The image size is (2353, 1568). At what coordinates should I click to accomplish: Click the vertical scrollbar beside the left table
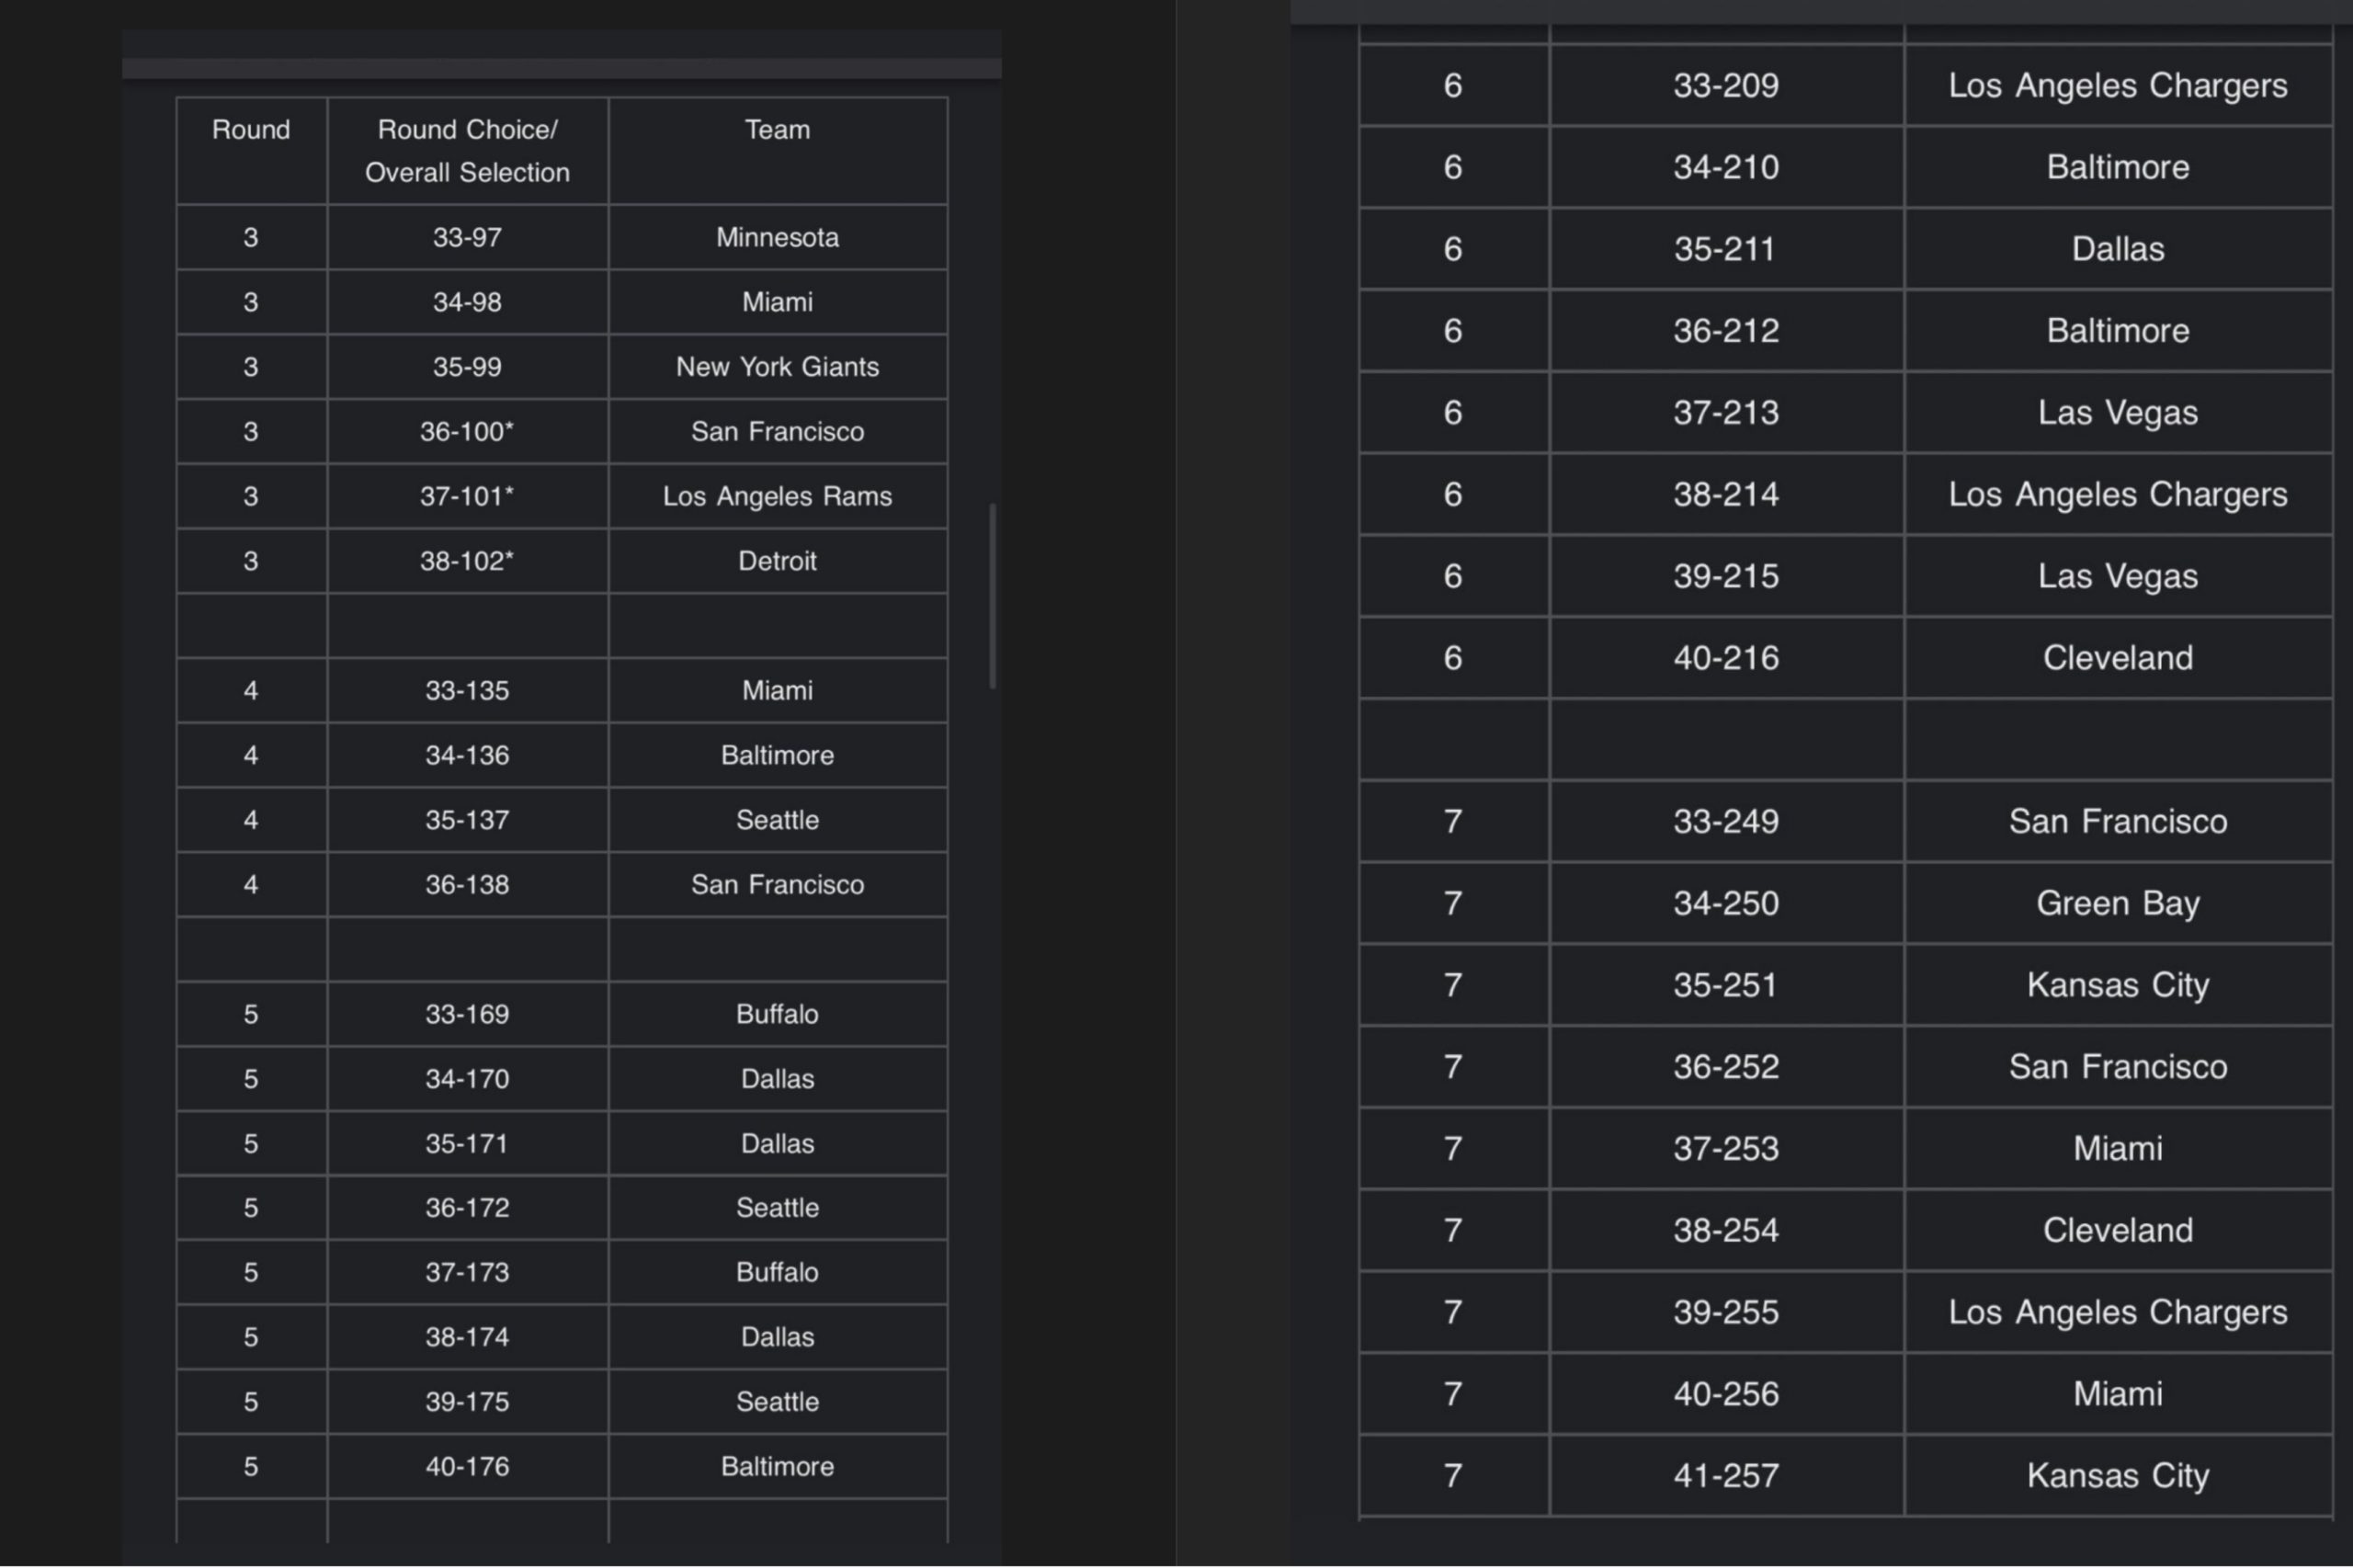[992, 596]
